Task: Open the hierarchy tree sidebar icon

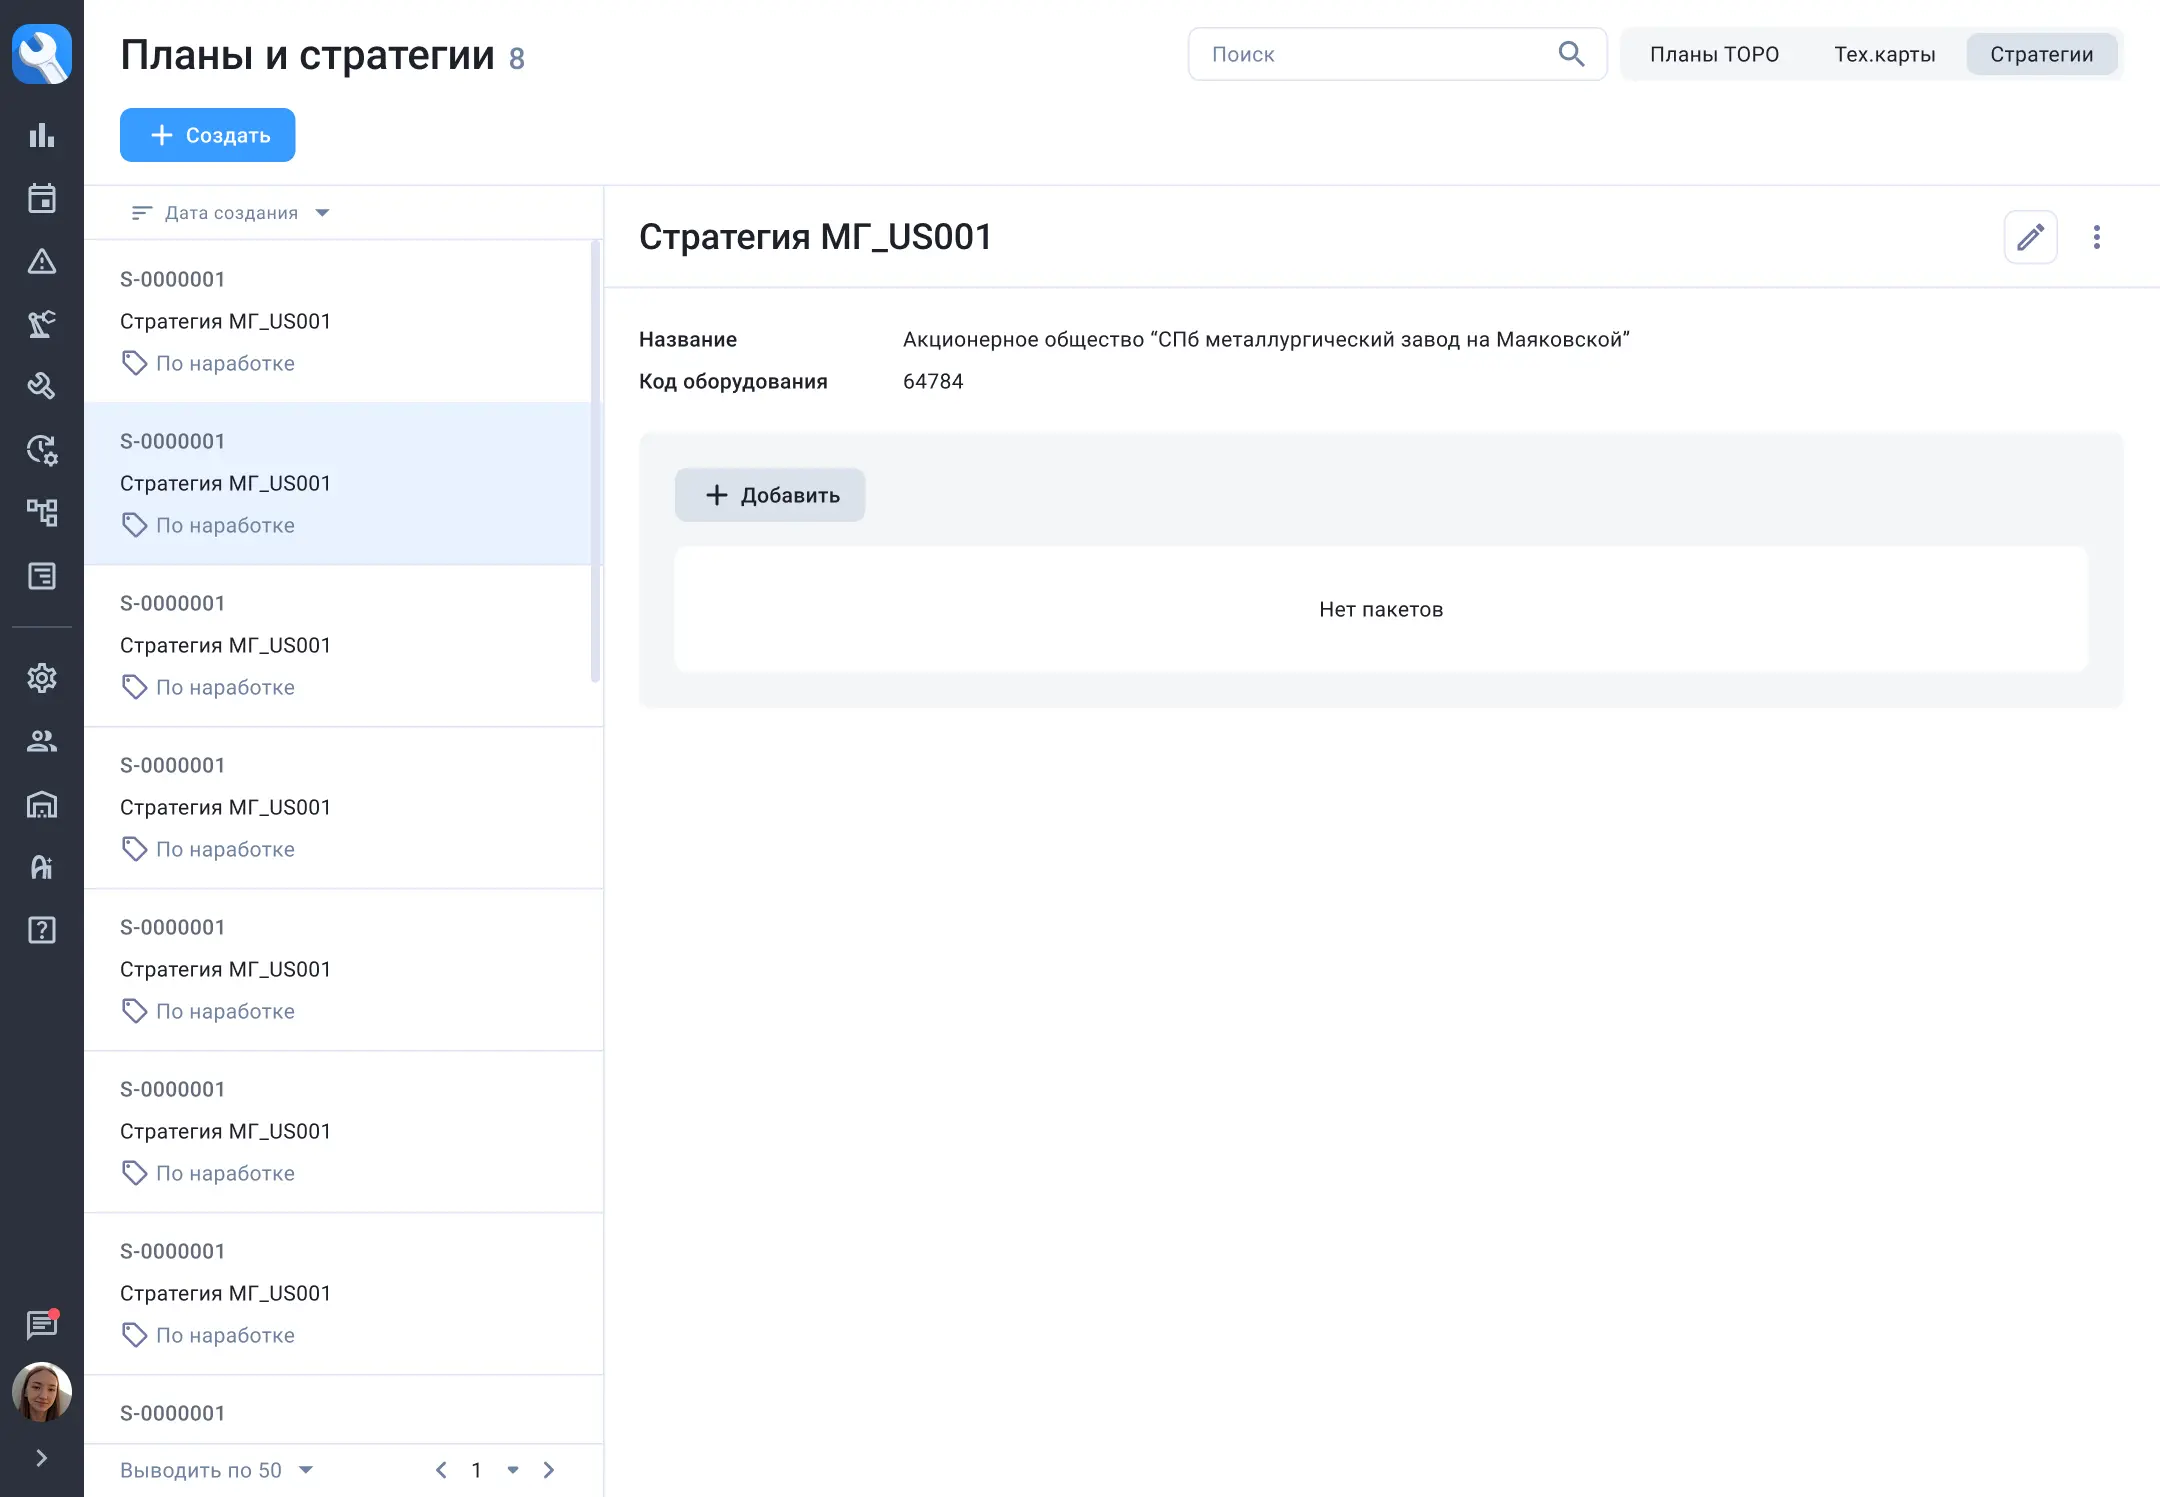Action: pos(41,513)
